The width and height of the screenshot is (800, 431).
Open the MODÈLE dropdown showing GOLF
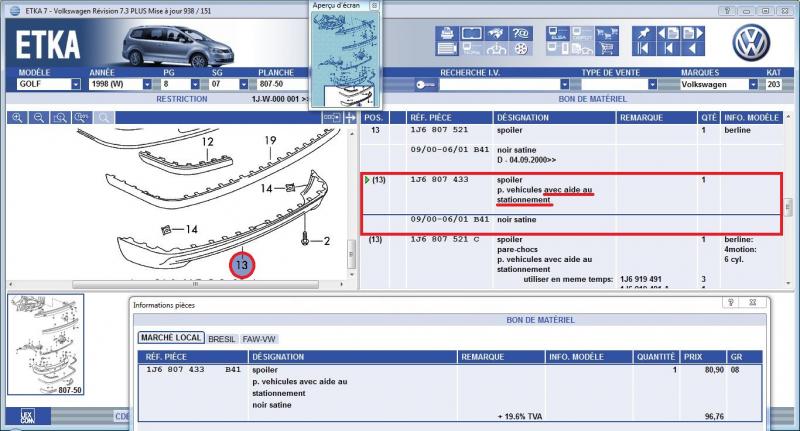pyautogui.click(x=76, y=84)
